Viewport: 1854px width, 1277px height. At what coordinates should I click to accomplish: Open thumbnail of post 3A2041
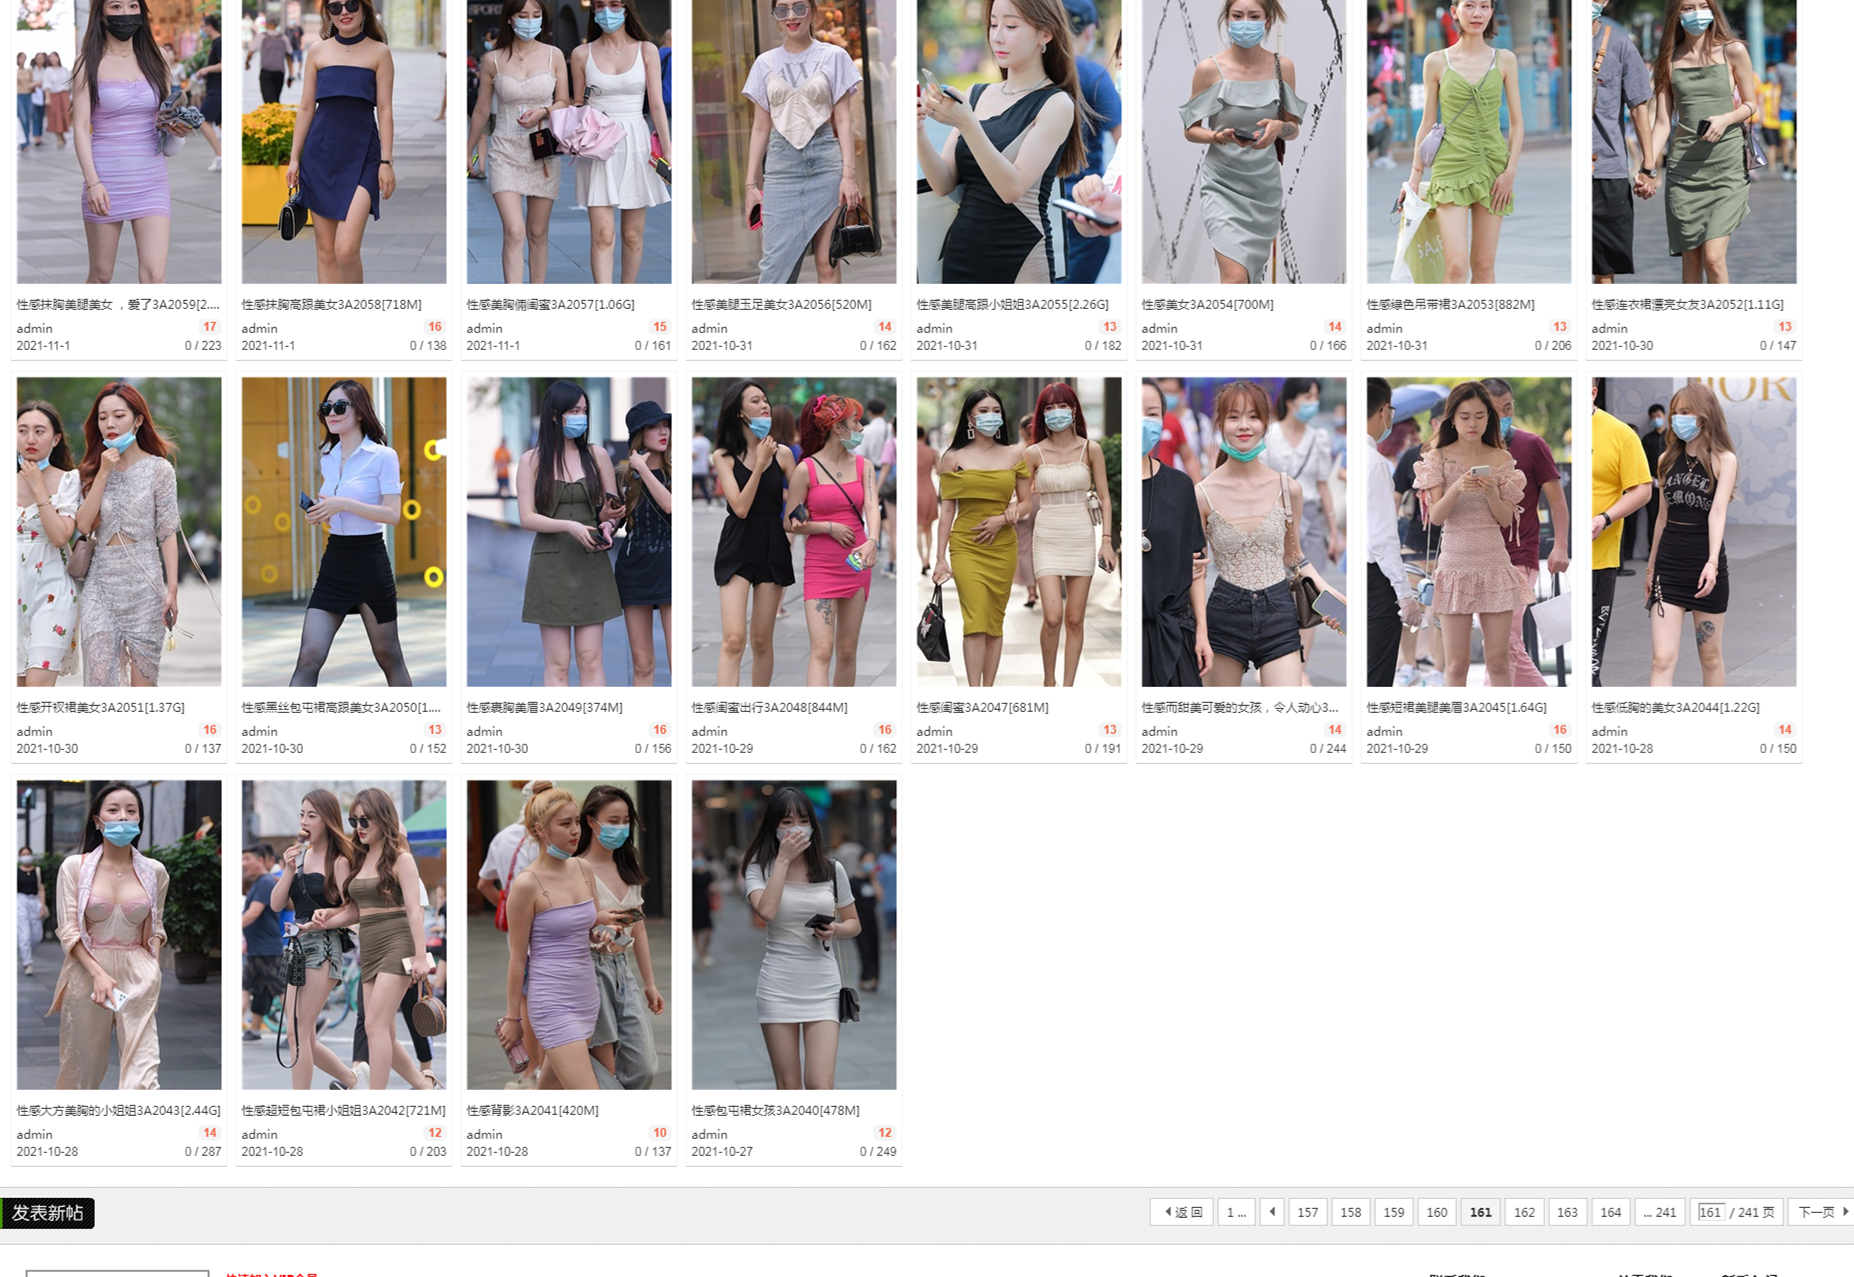[x=569, y=935]
